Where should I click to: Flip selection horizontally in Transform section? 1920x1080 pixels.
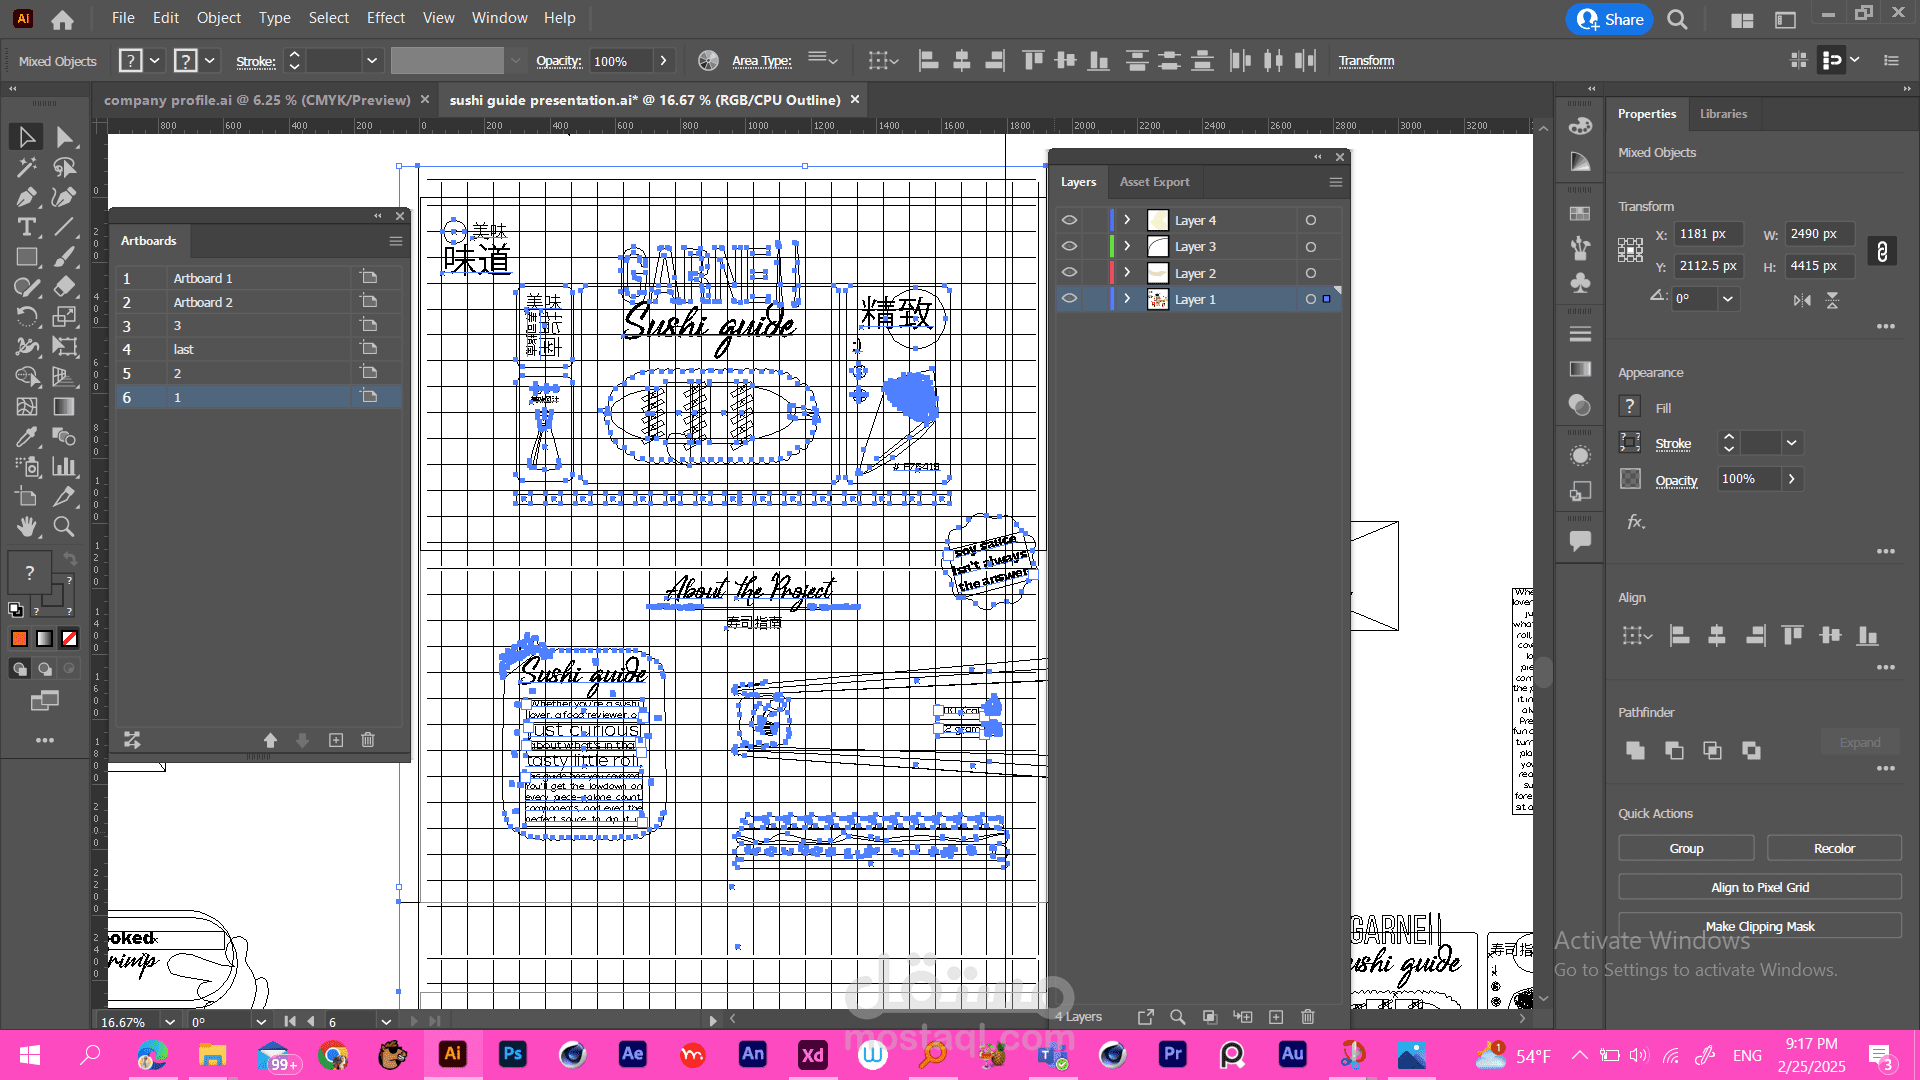[x=1802, y=300]
